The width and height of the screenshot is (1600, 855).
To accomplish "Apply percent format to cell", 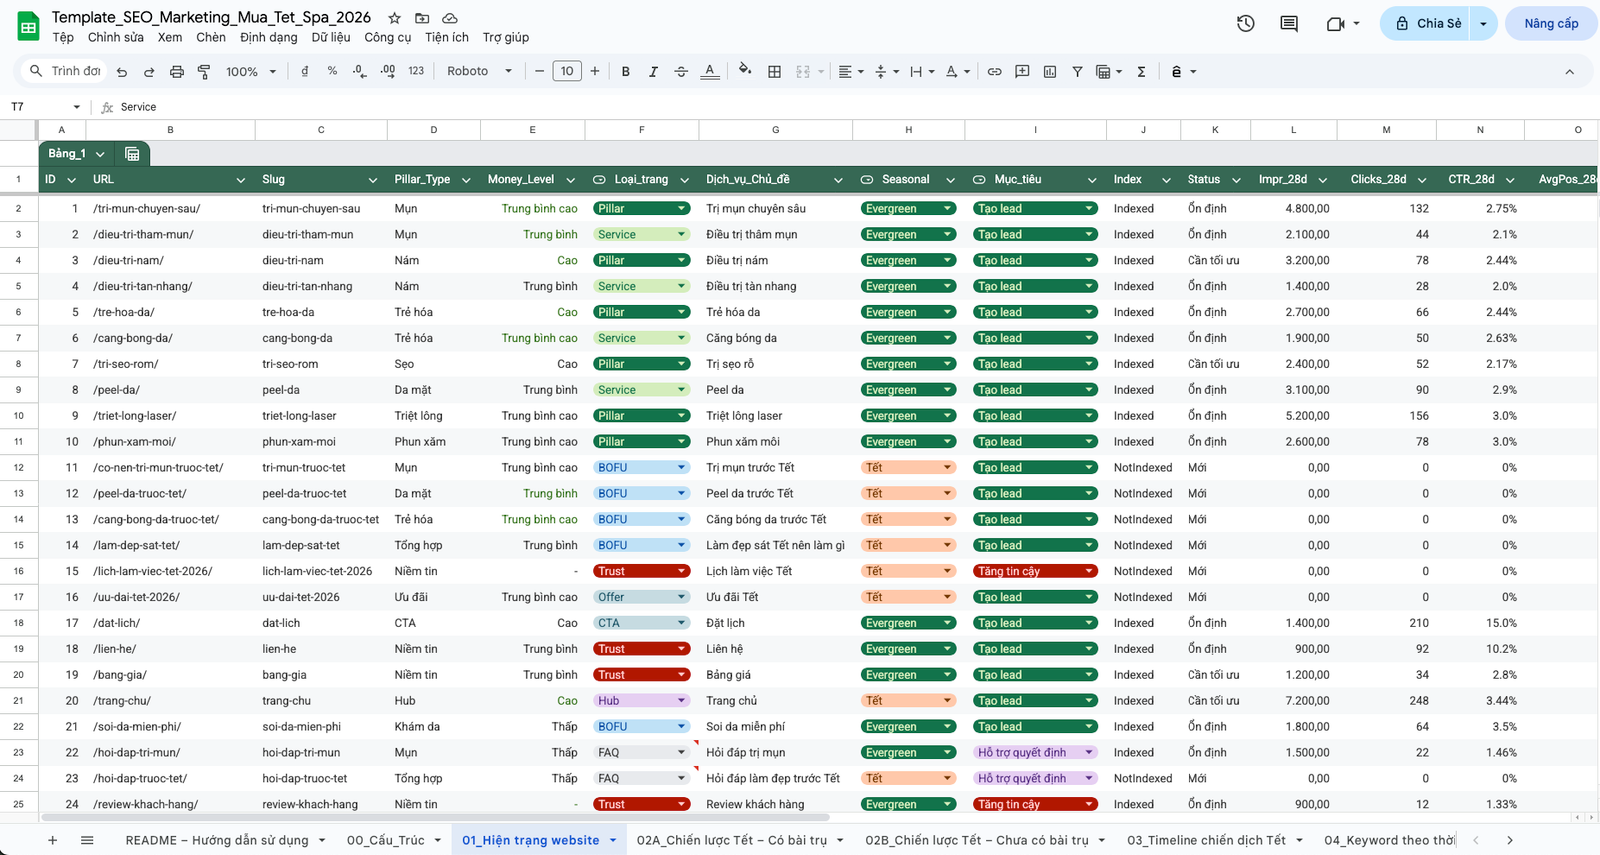I will tap(332, 71).
